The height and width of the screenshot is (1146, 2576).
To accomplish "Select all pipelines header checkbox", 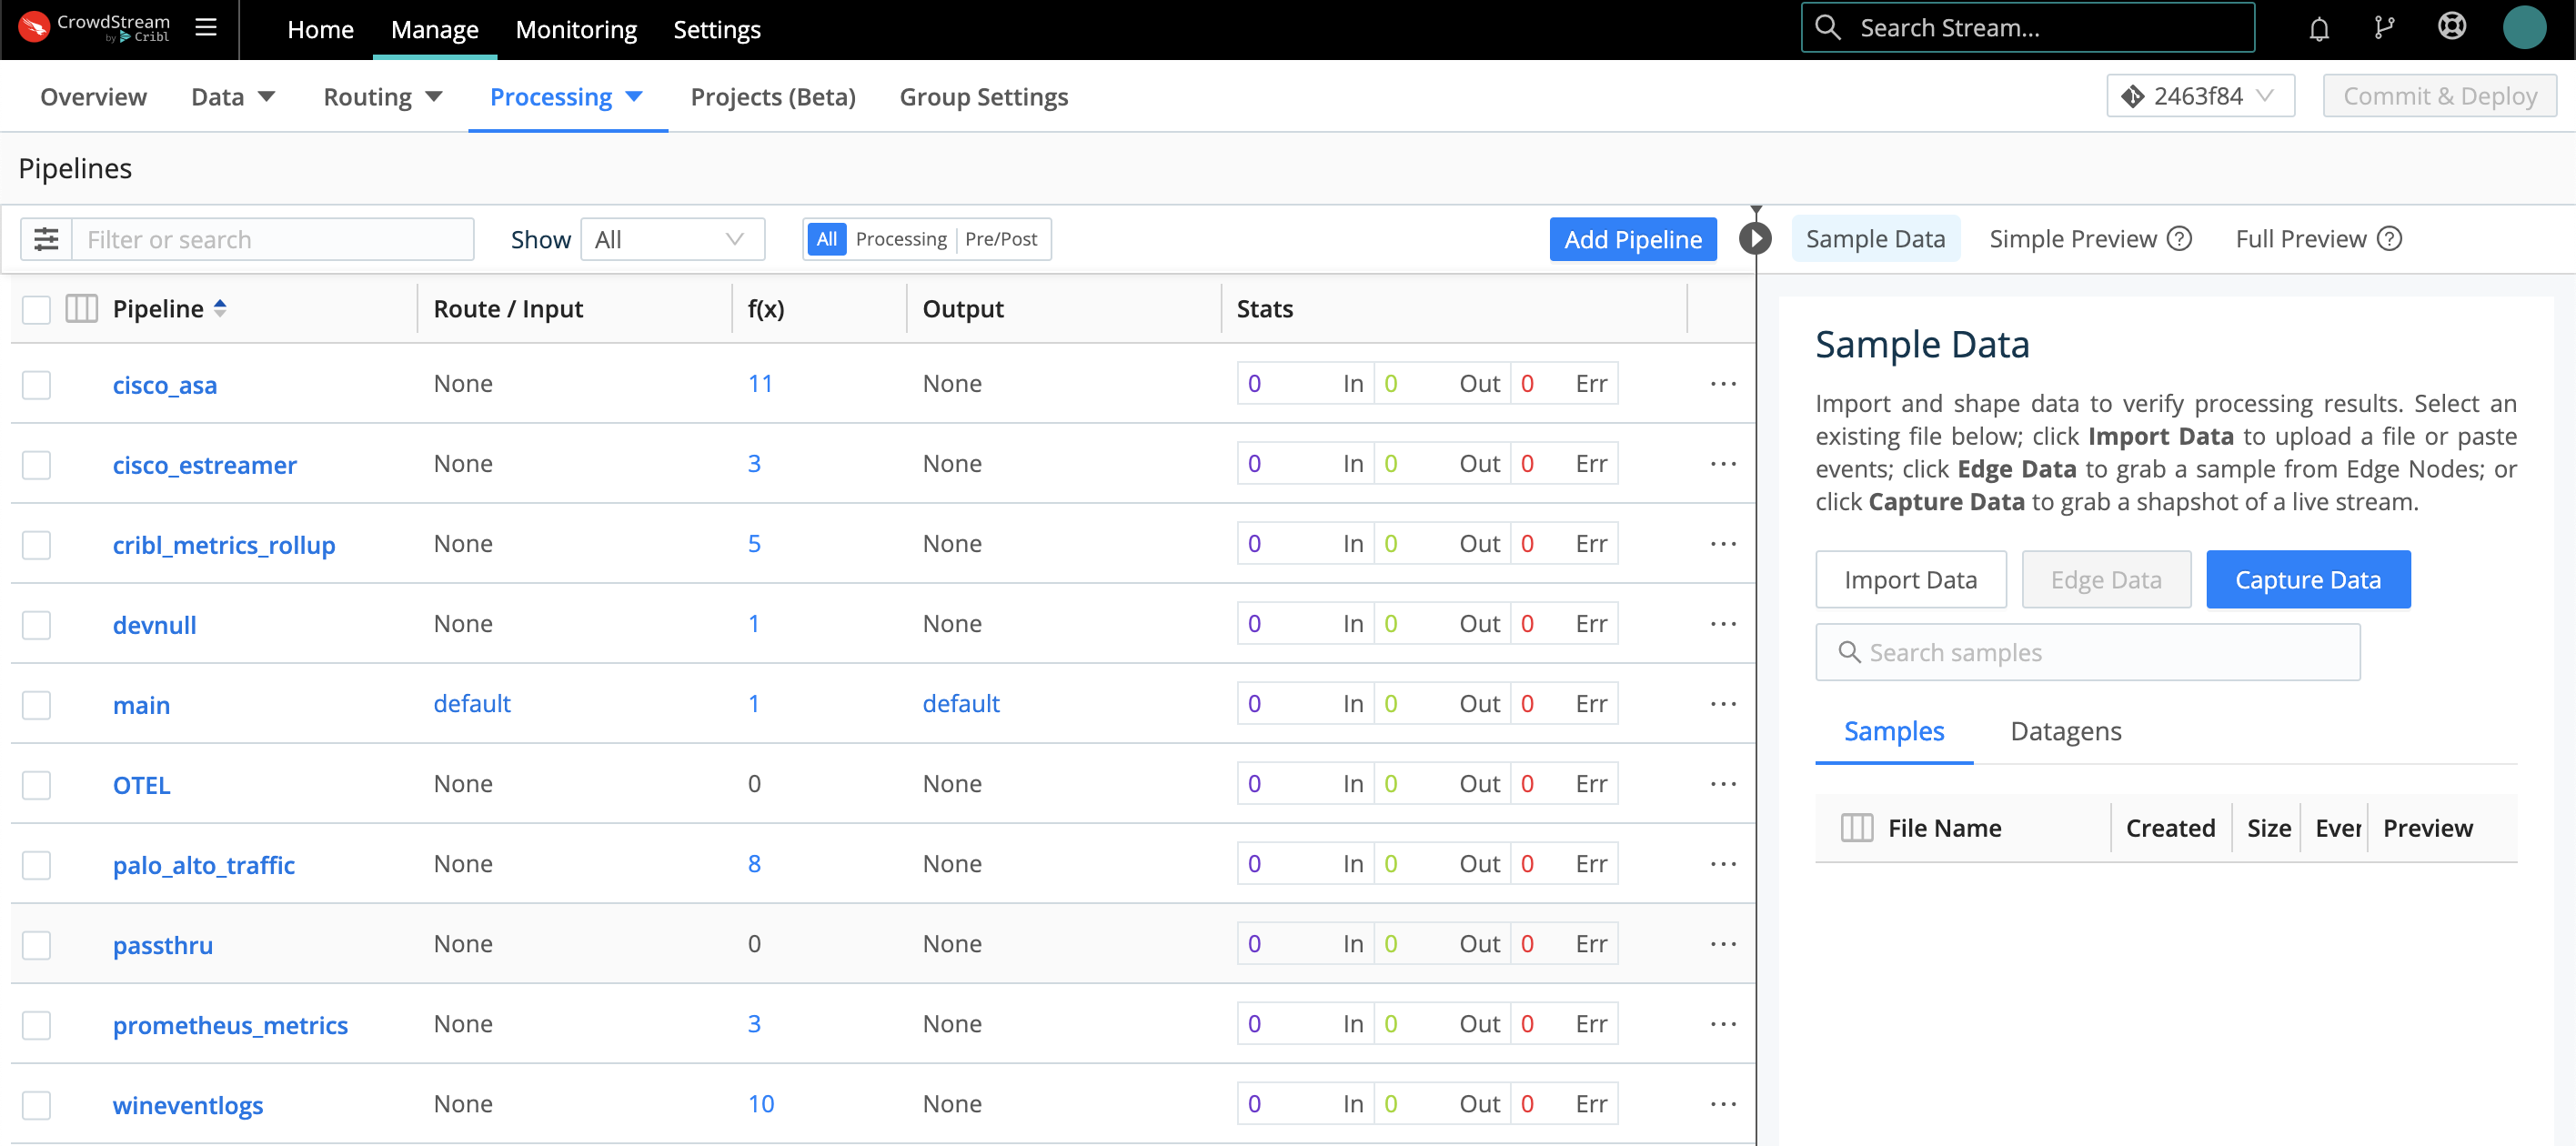I will click(x=37, y=309).
